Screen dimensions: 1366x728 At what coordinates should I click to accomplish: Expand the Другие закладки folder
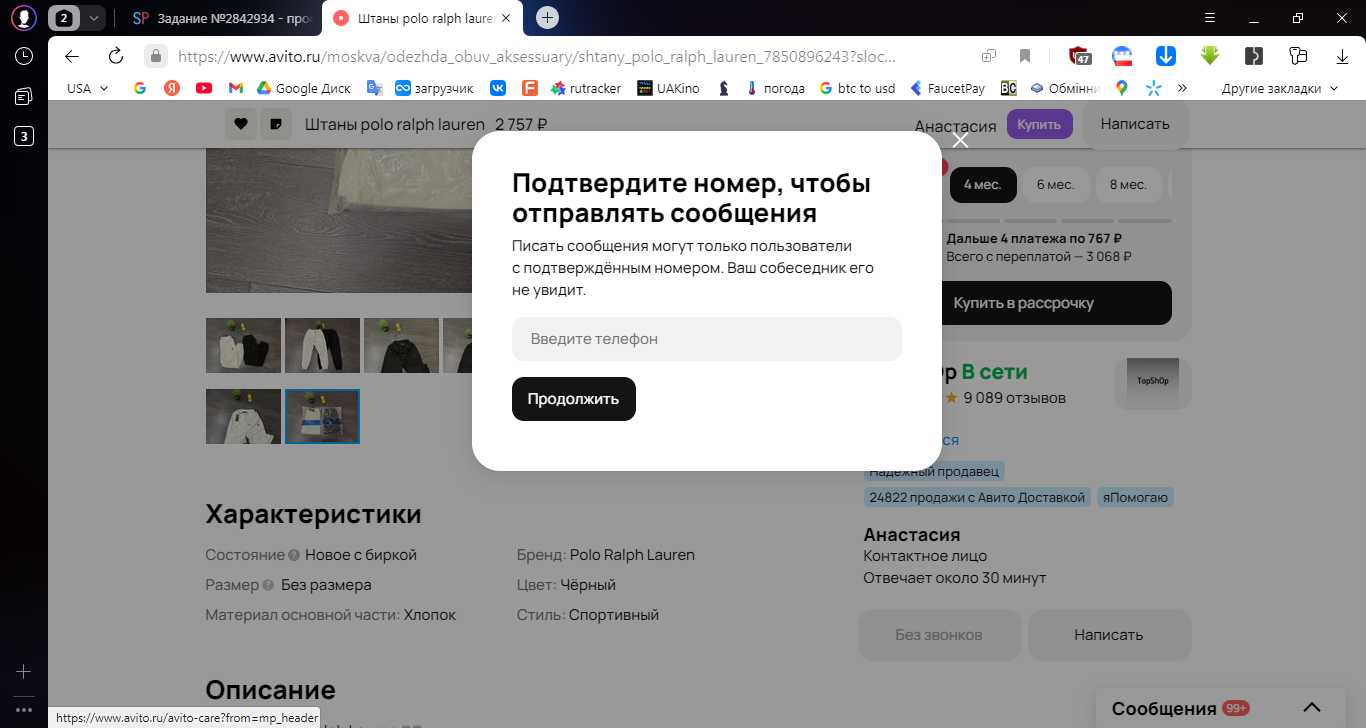1280,88
